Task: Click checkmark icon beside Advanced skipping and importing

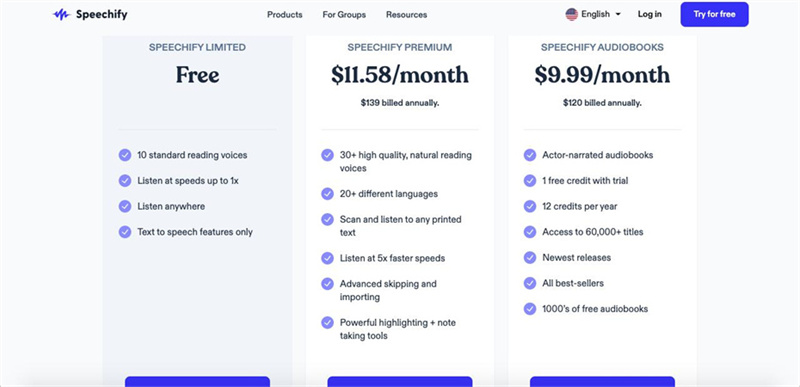Action: pos(328,284)
